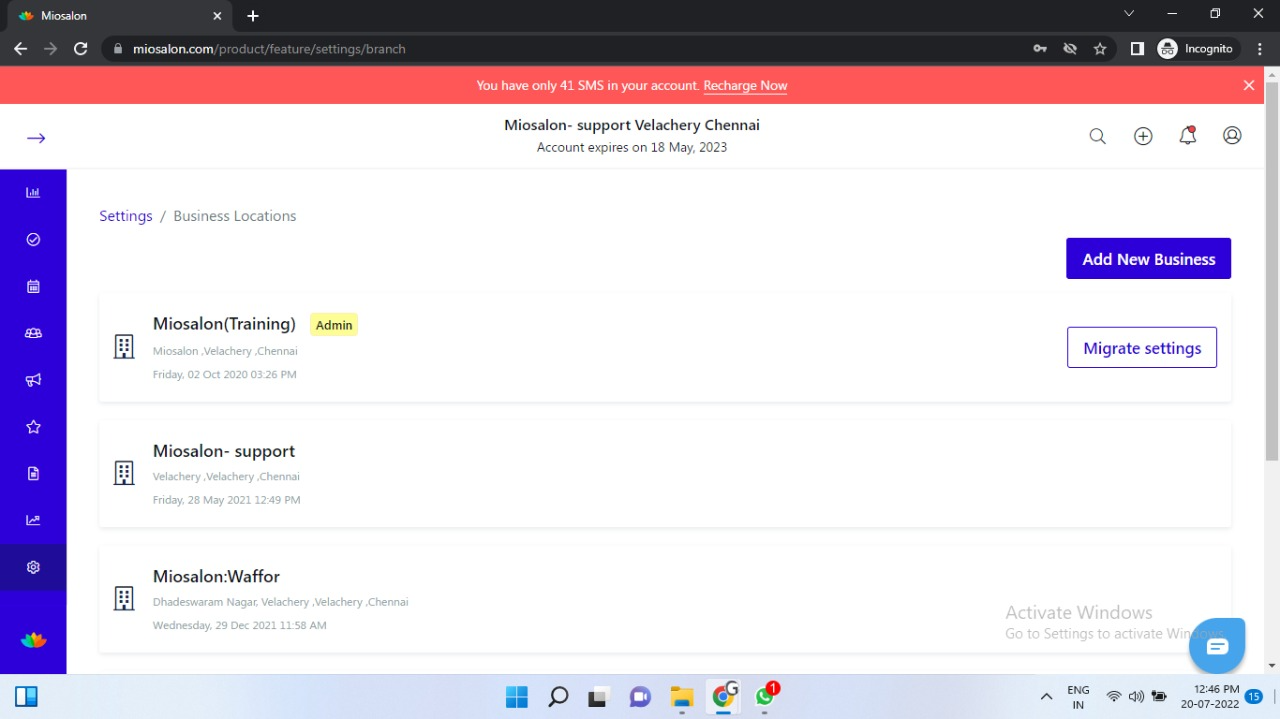Show hidden system tray icons

(x=1046, y=697)
